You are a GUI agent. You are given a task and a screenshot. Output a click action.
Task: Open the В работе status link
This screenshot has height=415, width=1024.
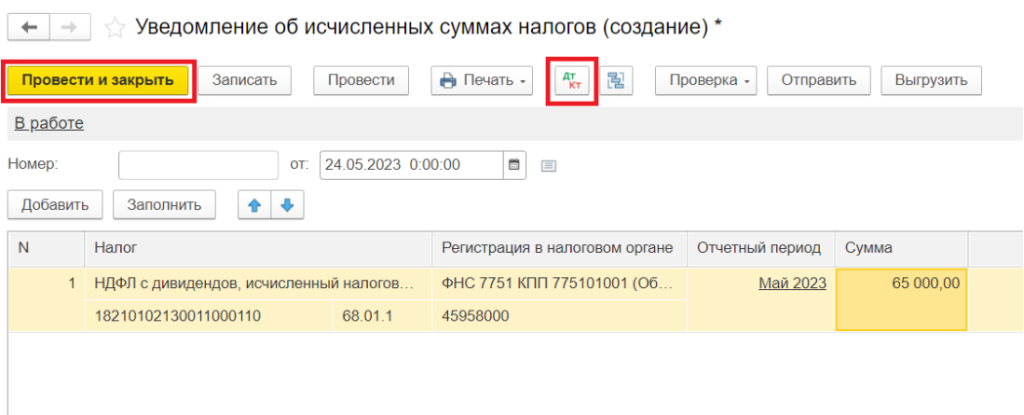coord(49,123)
